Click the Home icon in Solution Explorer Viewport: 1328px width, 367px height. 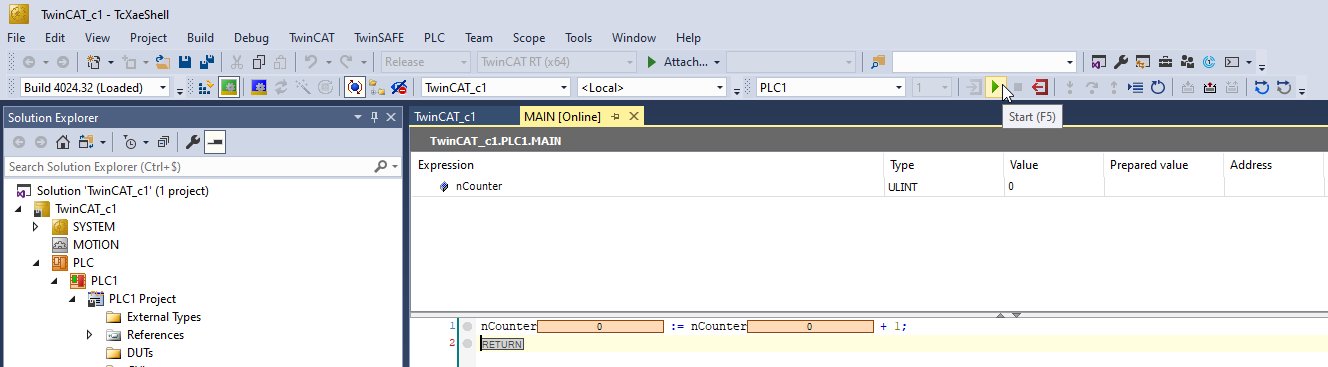click(62, 142)
